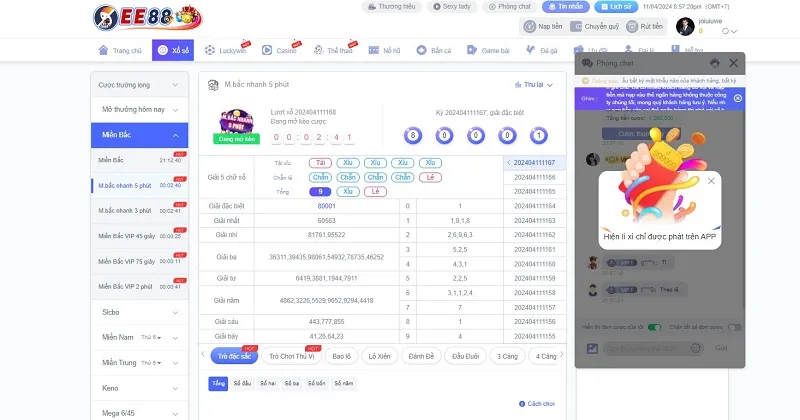
Task: Select Trò Chơi Thú Vị tab
Action: 291,356
